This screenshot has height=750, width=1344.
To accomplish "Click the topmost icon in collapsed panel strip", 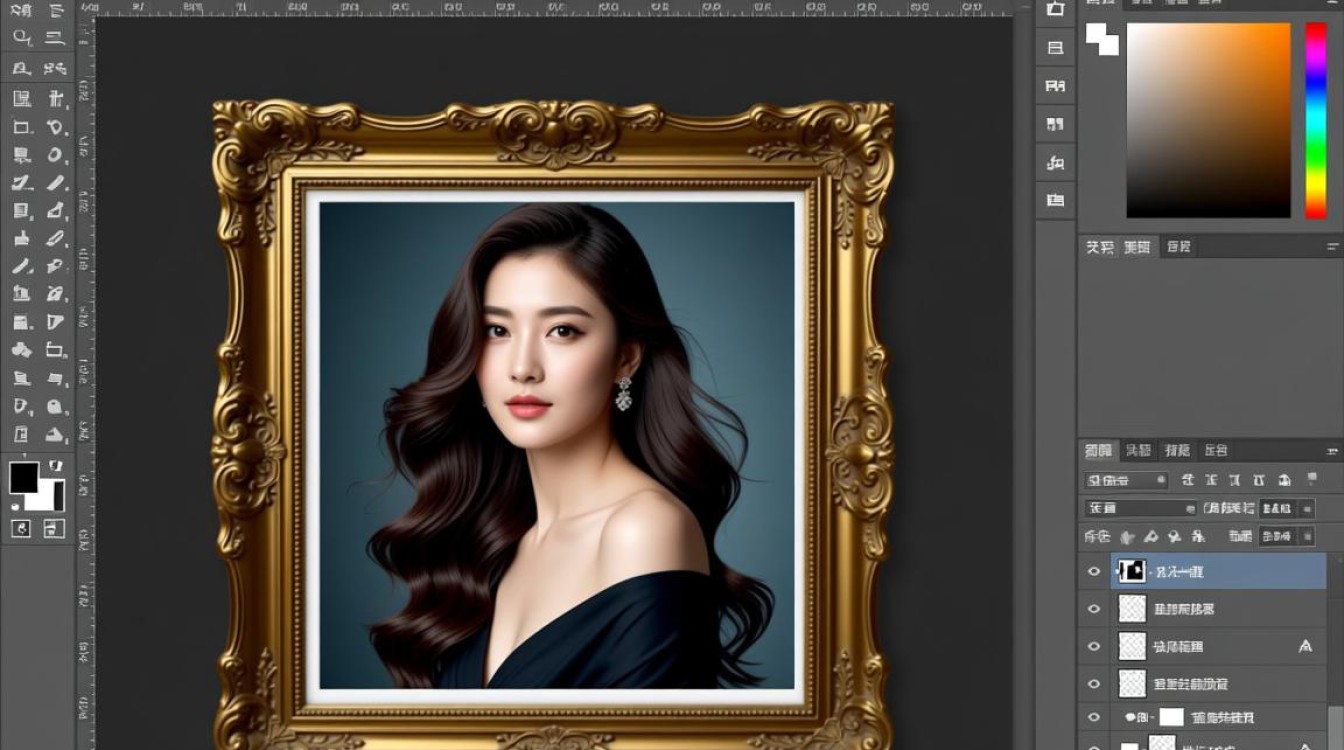I will (x=1055, y=9).
